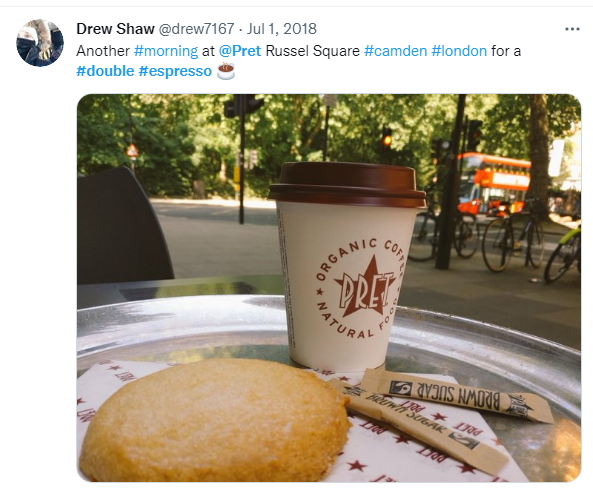The image size is (593, 495).
Task: Click the red double-decker bus in photo
Action: click(493, 183)
